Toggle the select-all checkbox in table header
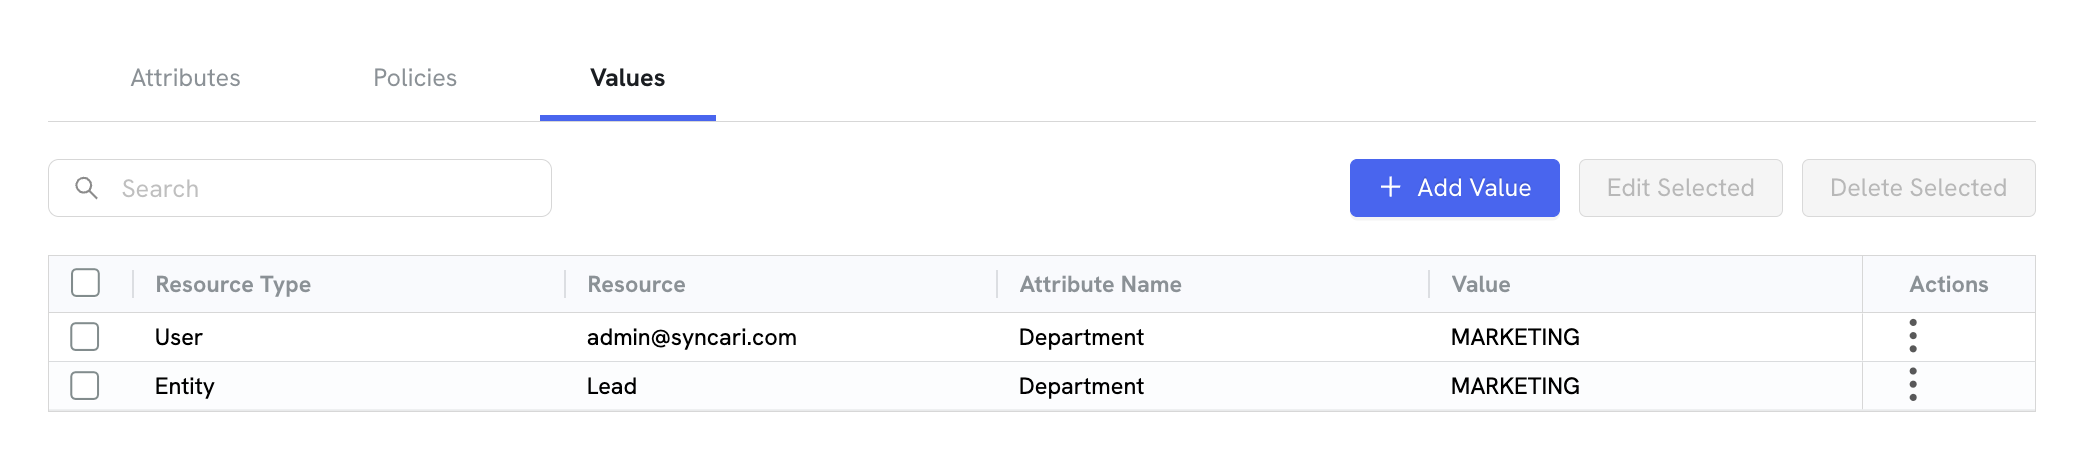The height and width of the screenshot is (450, 2084). tap(86, 283)
